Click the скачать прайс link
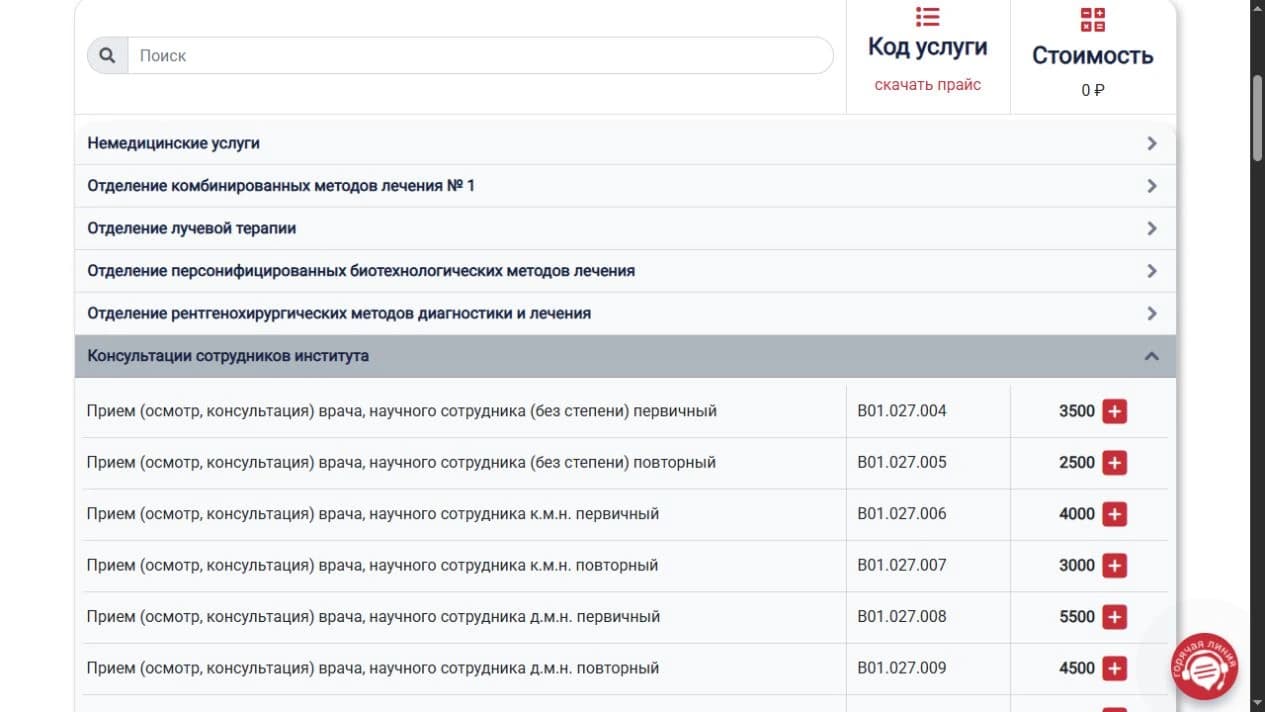Viewport: 1265px width, 712px height. [928, 85]
